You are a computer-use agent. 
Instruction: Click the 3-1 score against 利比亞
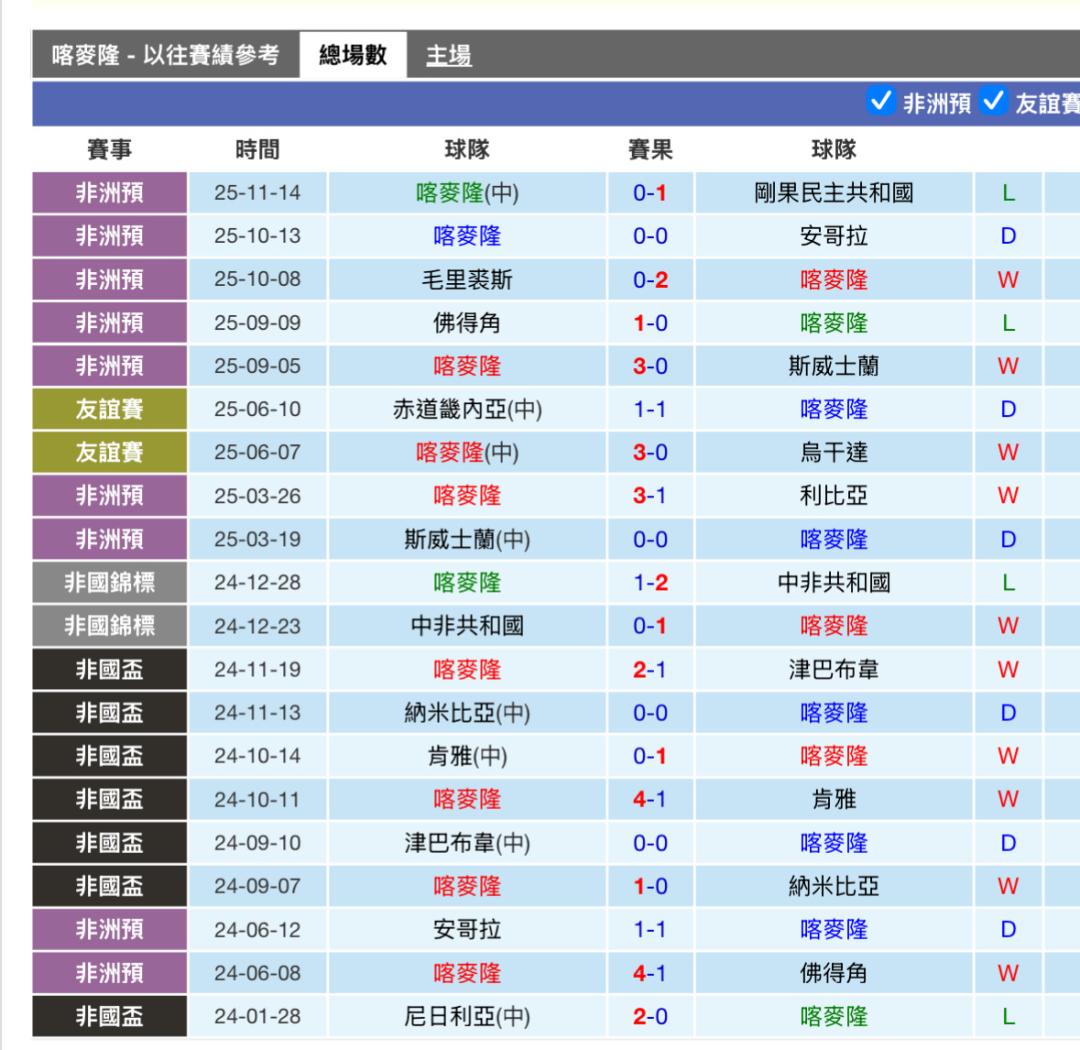tap(650, 496)
